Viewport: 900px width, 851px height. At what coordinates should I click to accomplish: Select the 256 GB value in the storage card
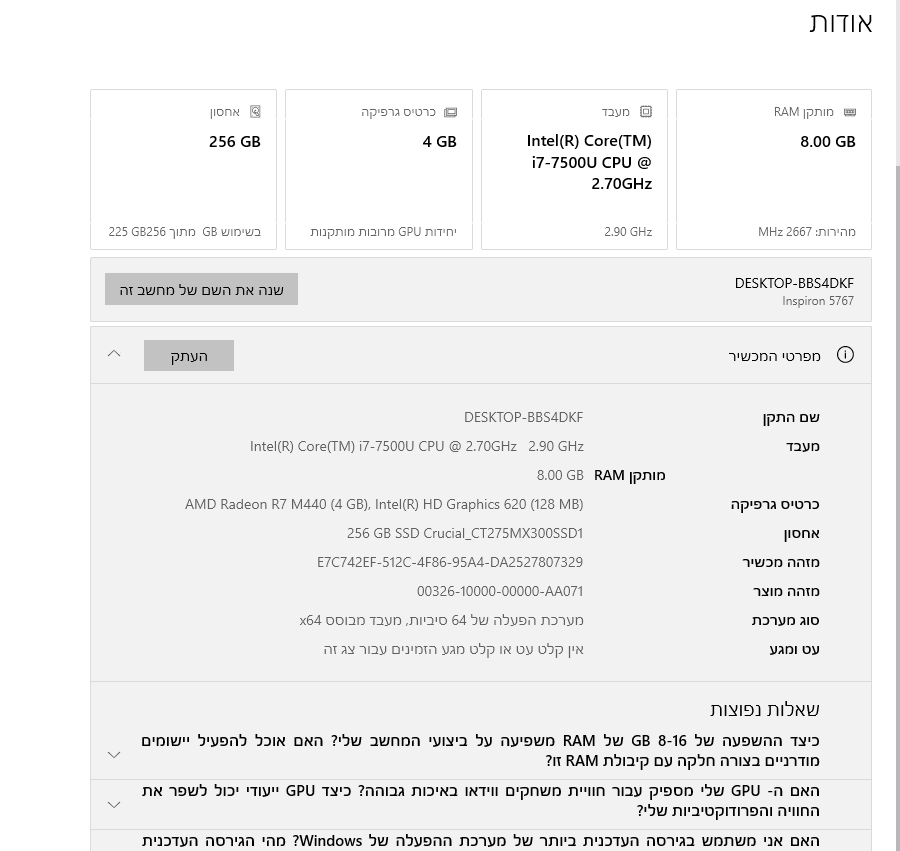click(x=235, y=142)
